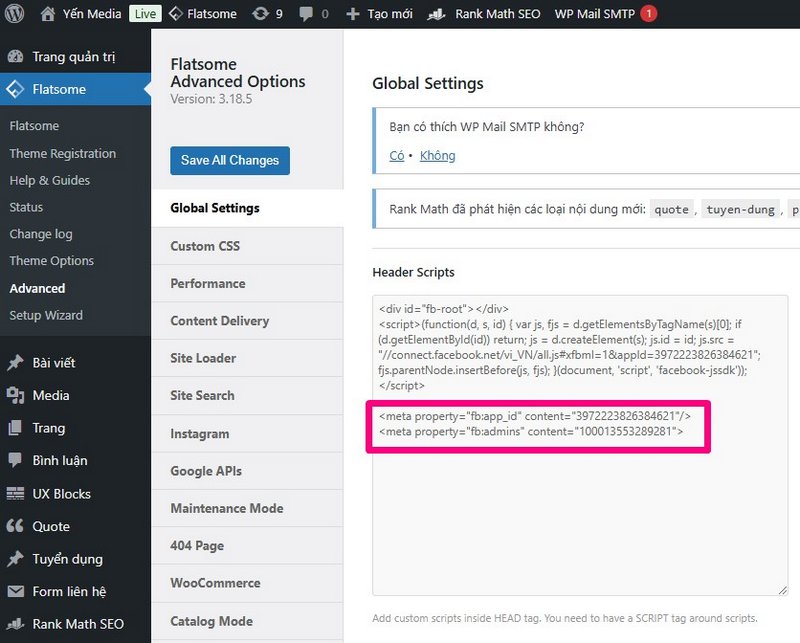Click the Live status badge
800x643 pixels.
(x=145, y=14)
